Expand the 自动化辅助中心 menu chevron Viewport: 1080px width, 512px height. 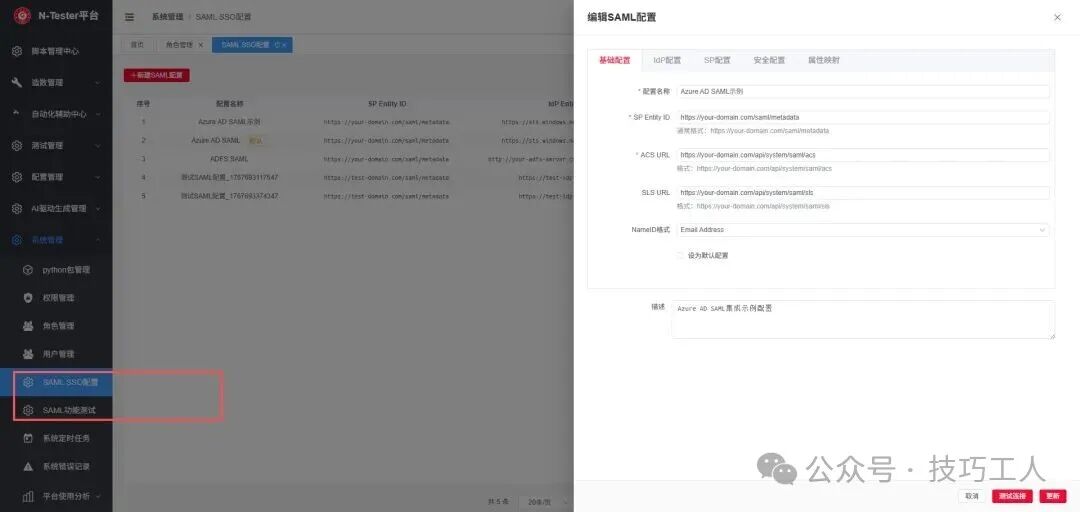coord(97,114)
